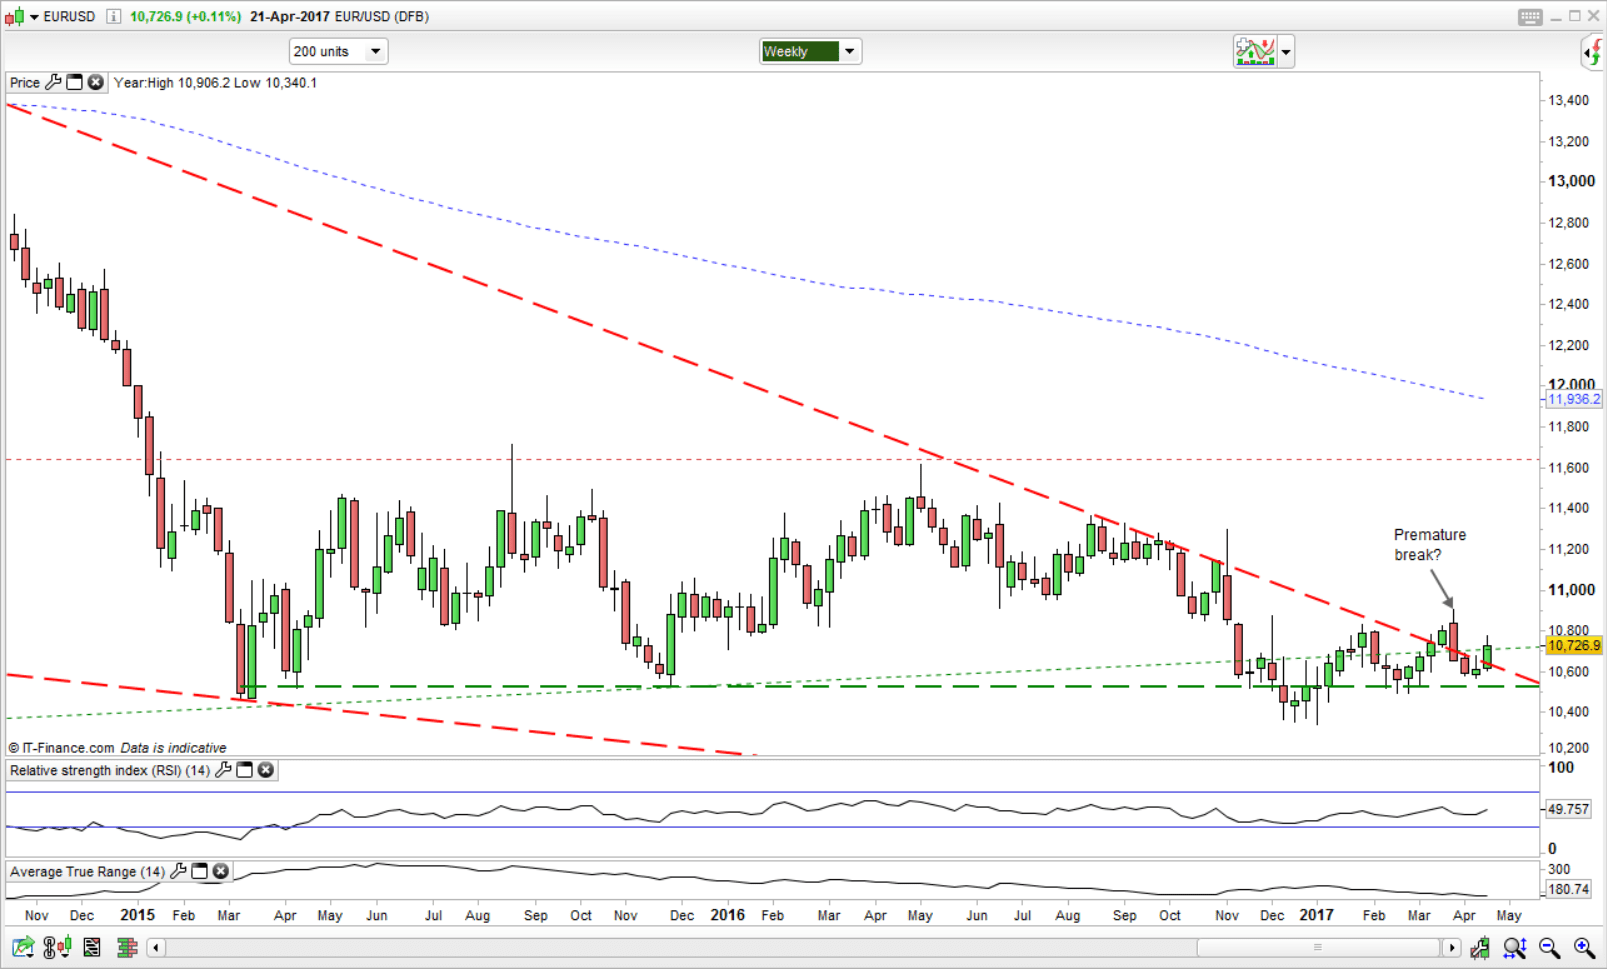
Task: Open the Weekly timeframe dropdown
Action: coord(848,51)
